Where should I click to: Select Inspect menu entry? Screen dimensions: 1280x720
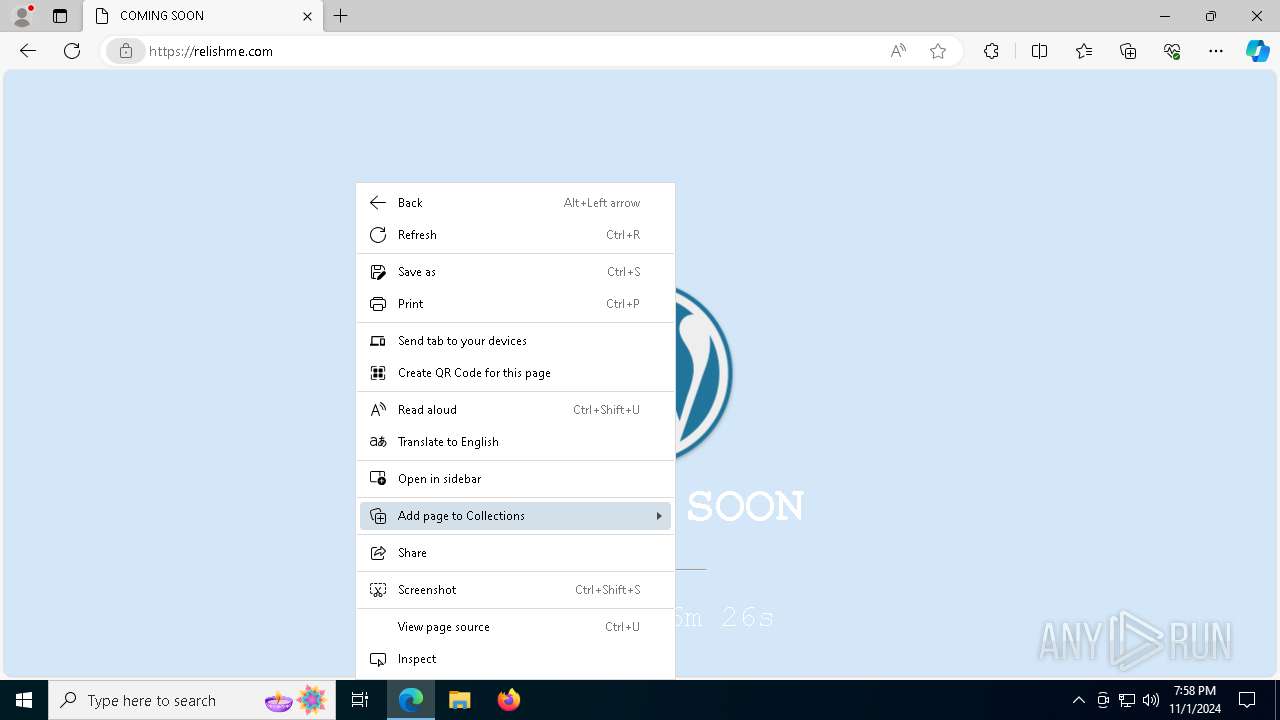(x=516, y=659)
